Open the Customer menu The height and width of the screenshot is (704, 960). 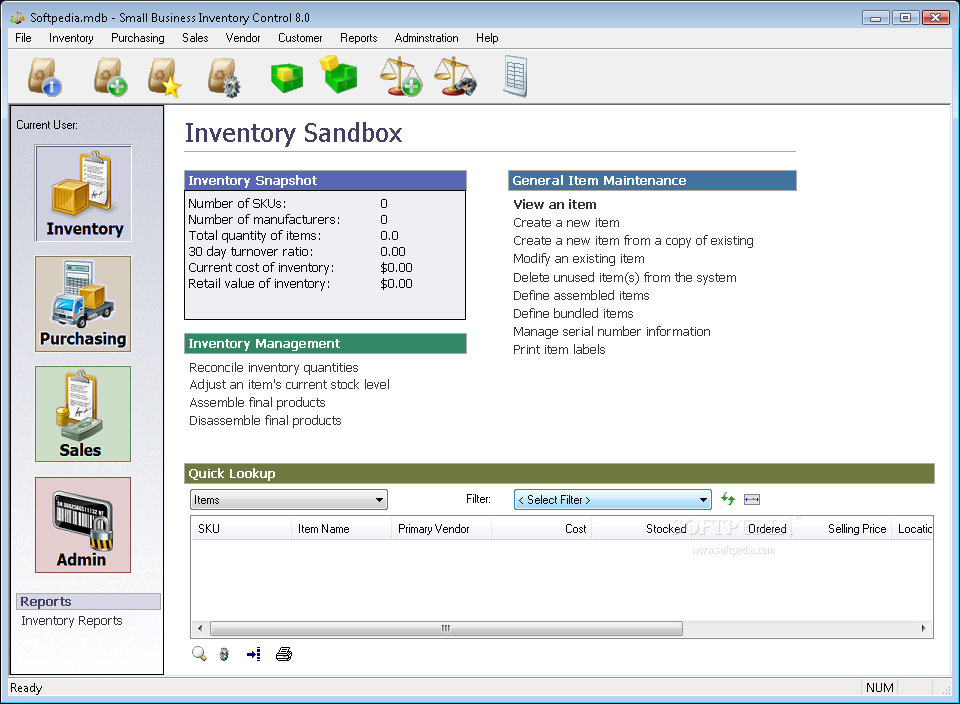click(x=300, y=38)
